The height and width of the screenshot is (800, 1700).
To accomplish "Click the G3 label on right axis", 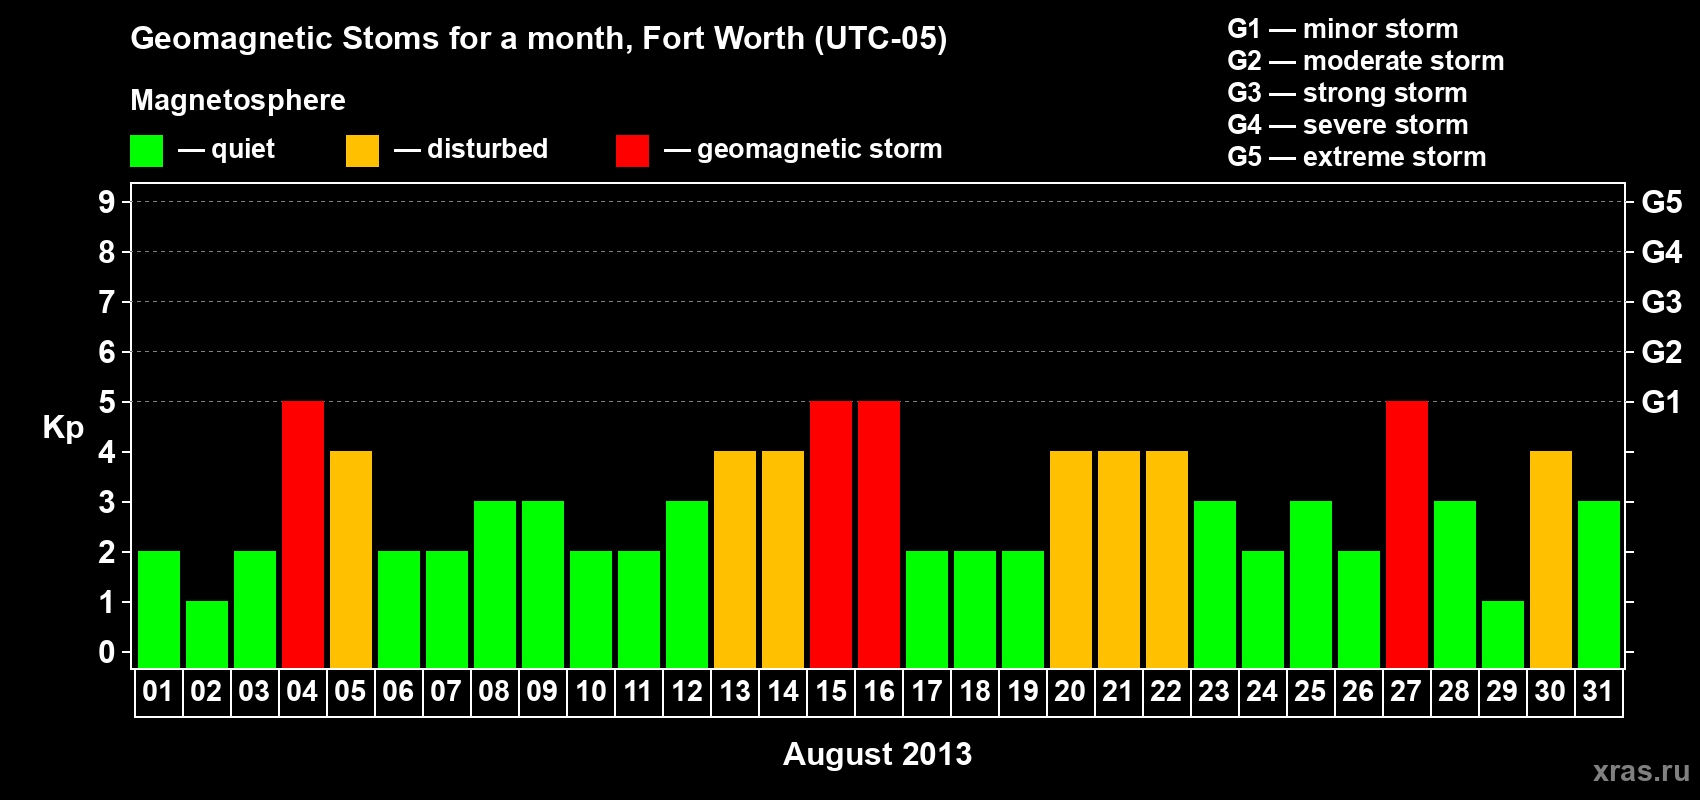I will pos(1662,302).
